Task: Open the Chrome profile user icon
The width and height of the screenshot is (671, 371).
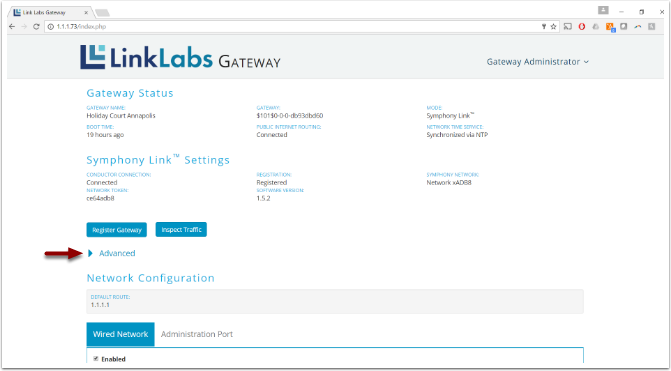Action: coord(603,10)
